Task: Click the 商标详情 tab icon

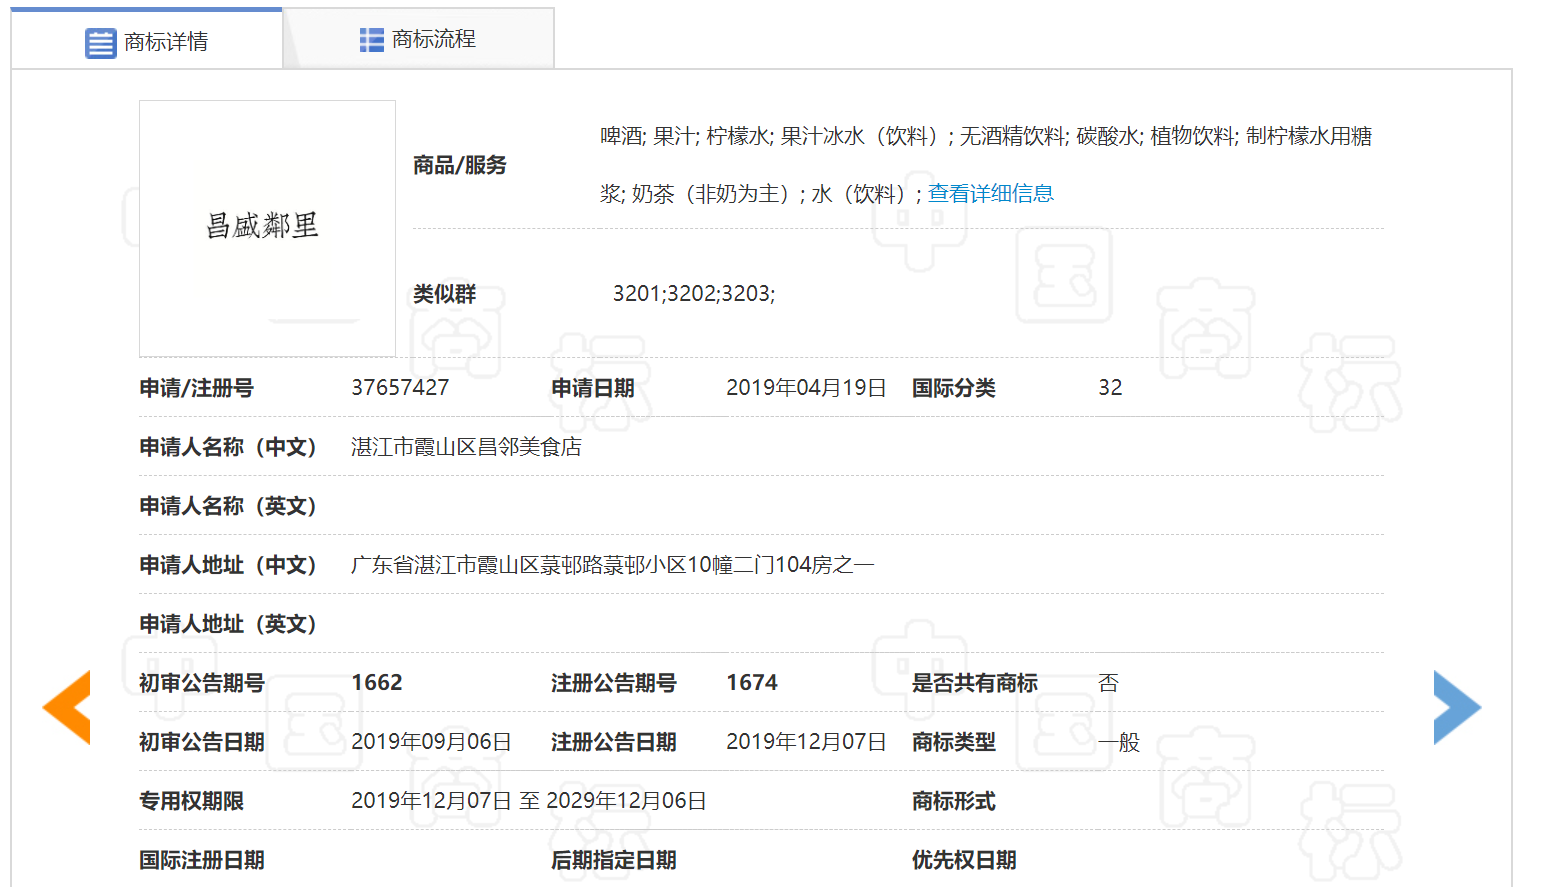Action: 100,40
